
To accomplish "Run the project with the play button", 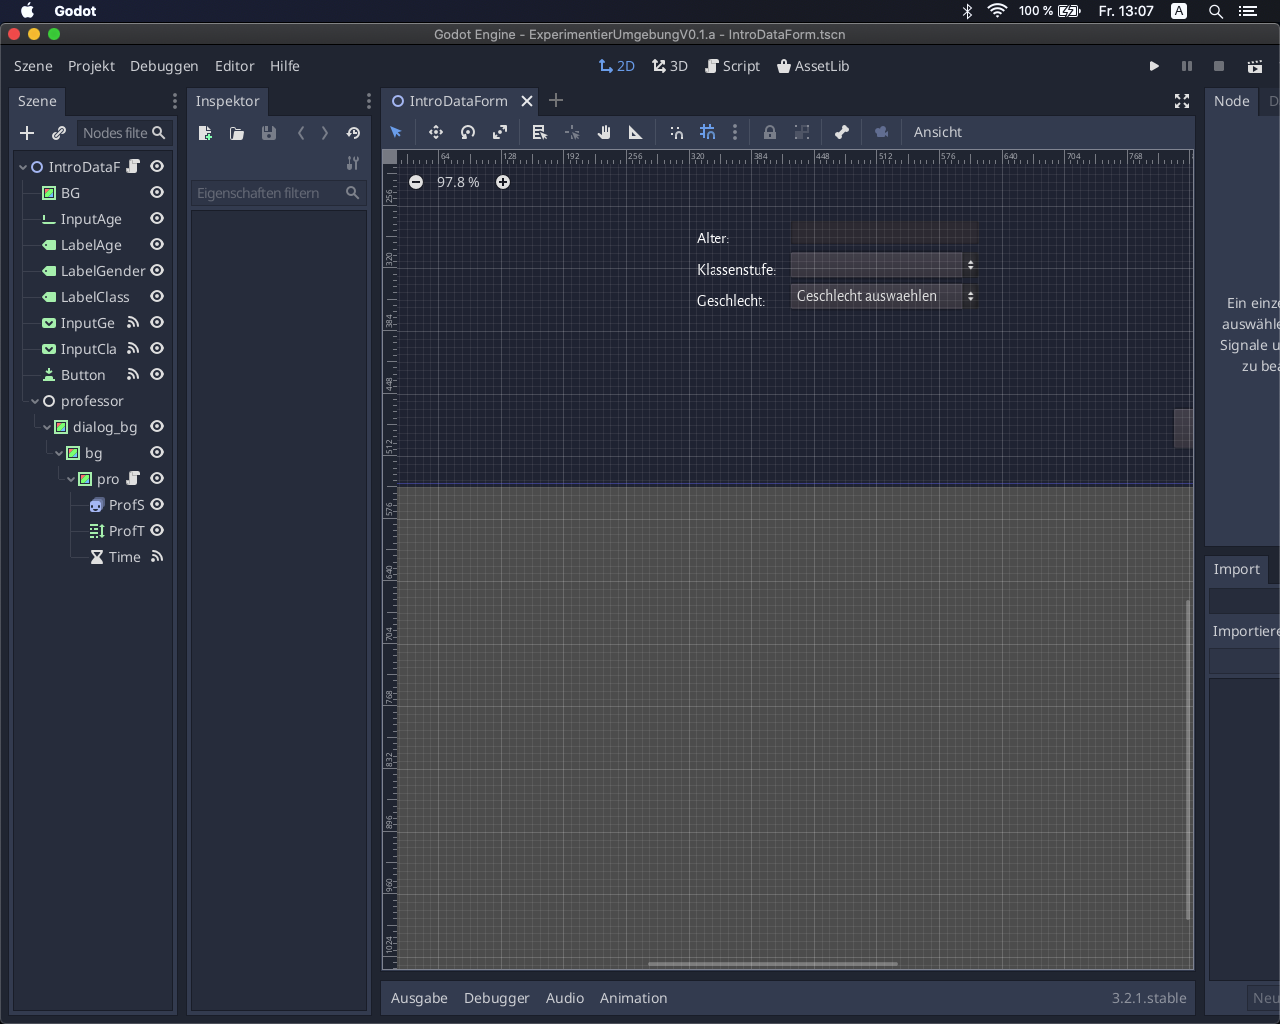I will click(x=1154, y=66).
